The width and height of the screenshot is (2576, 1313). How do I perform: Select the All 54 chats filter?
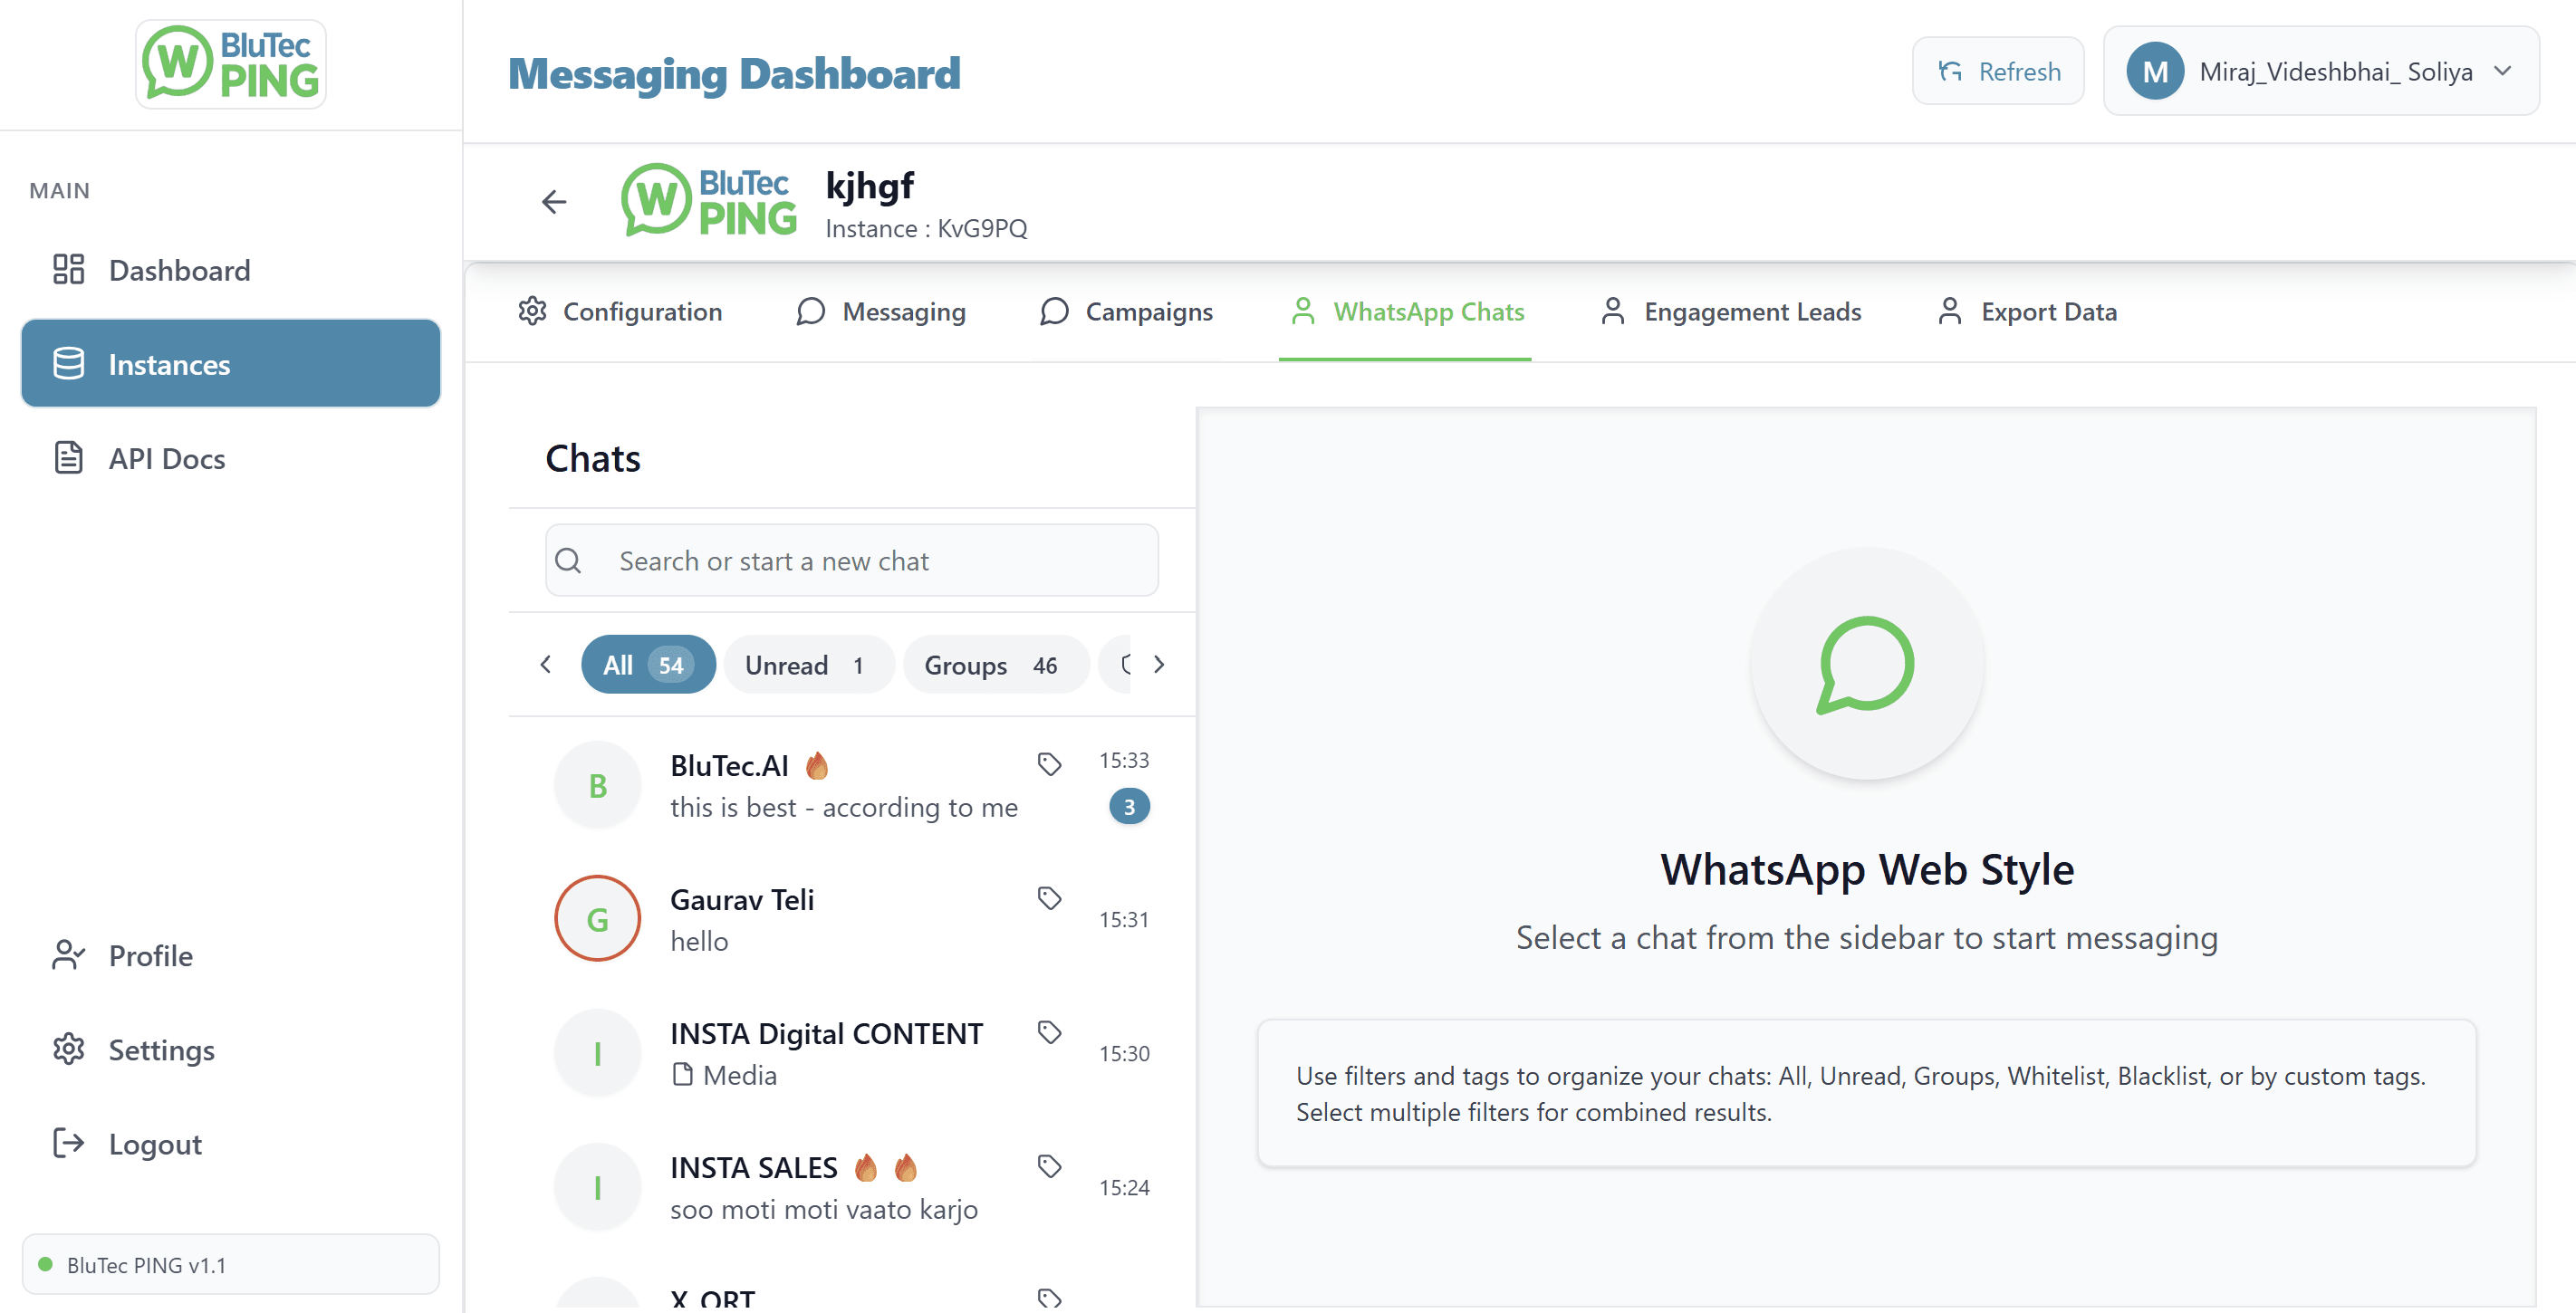[647, 665]
